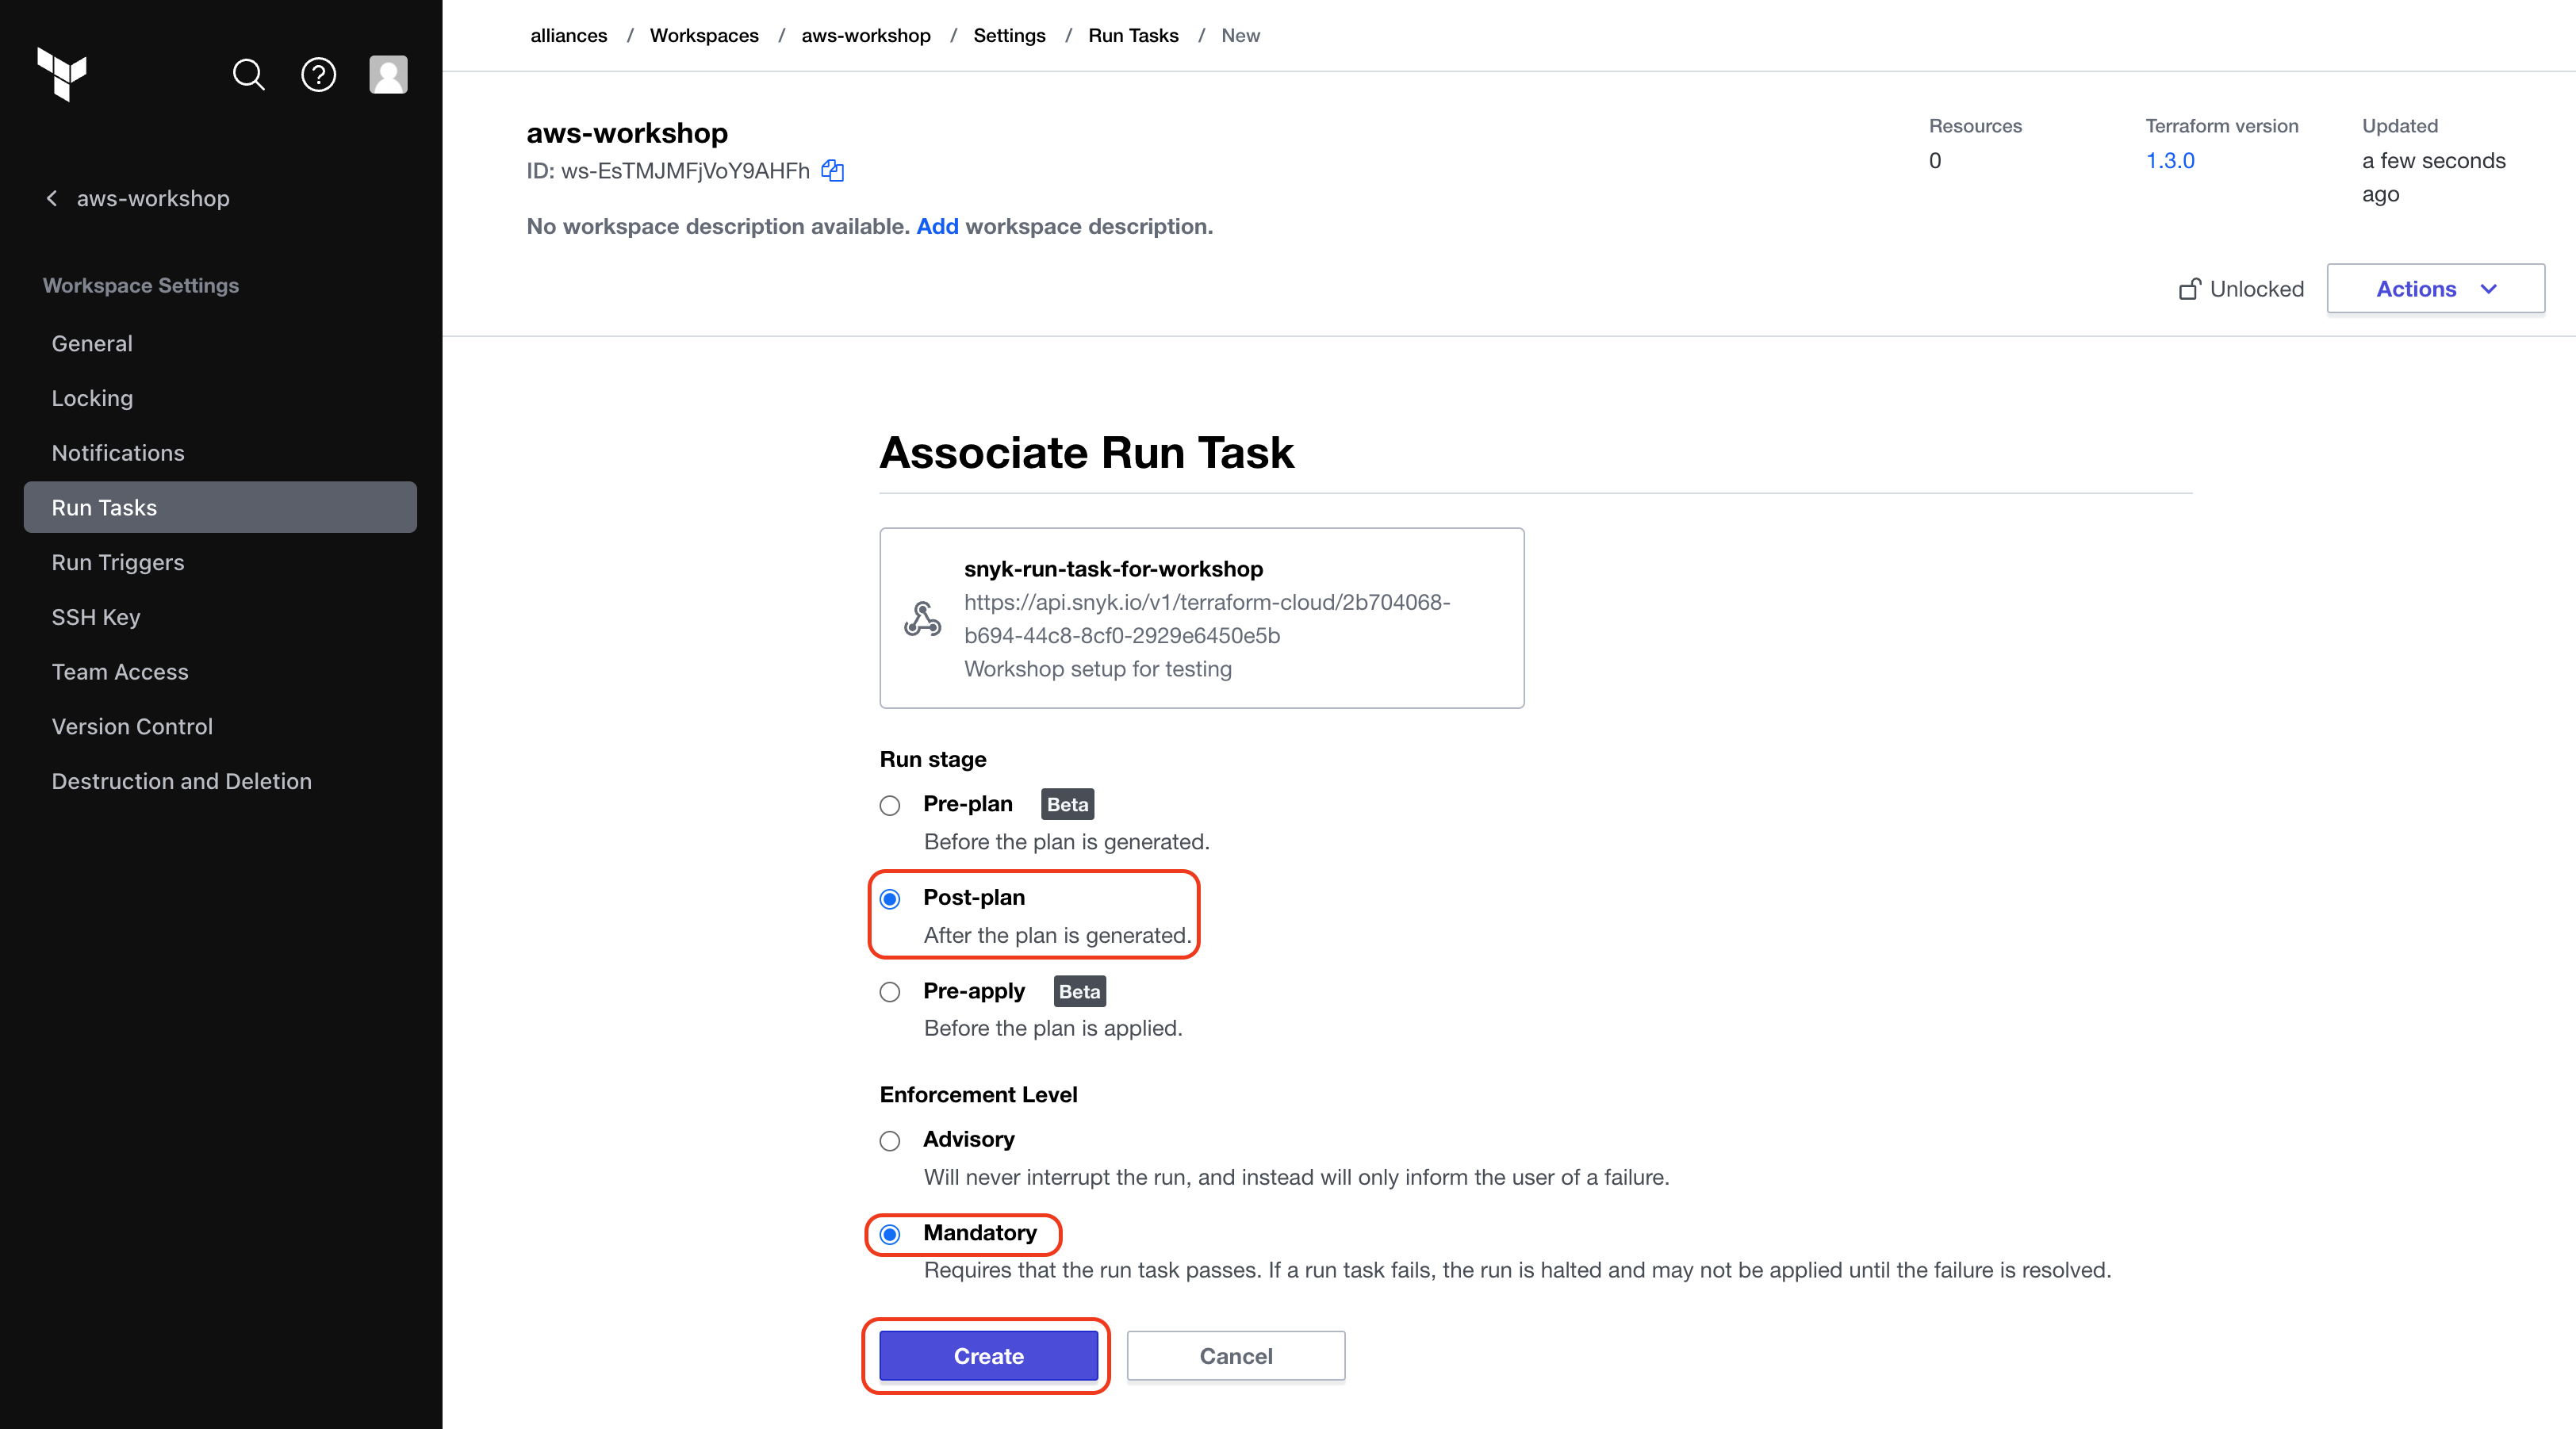
Task: Click the snyk run task webhook icon
Action: point(922,618)
